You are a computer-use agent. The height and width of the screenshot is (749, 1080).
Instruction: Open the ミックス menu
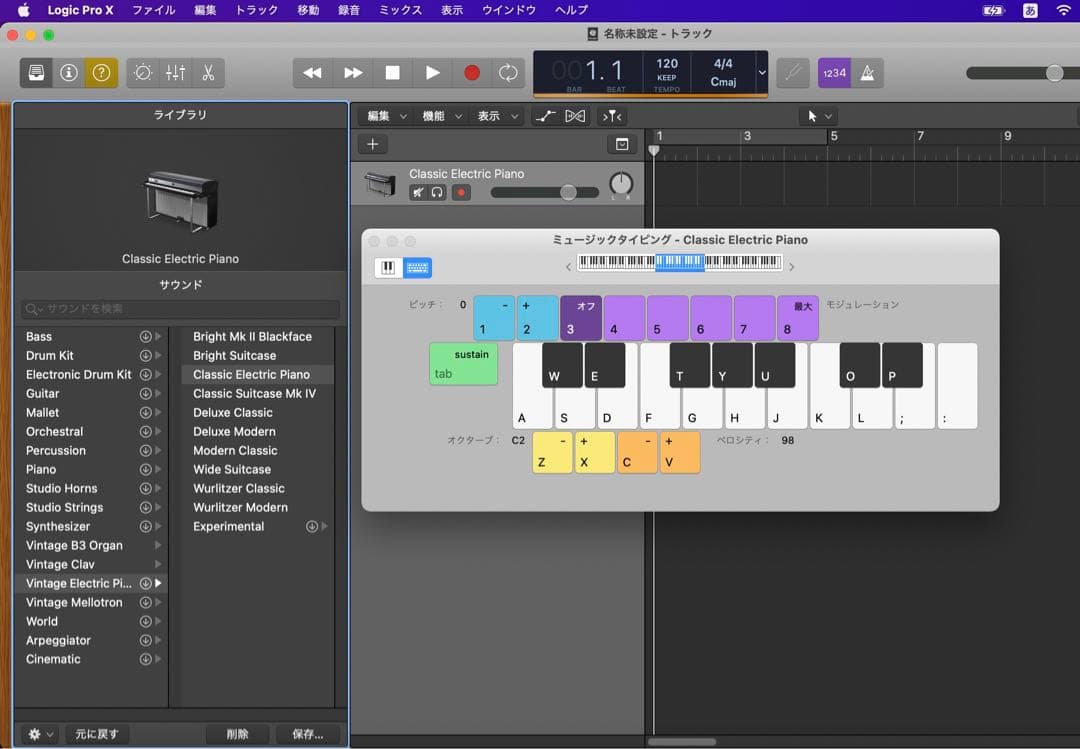point(400,10)
